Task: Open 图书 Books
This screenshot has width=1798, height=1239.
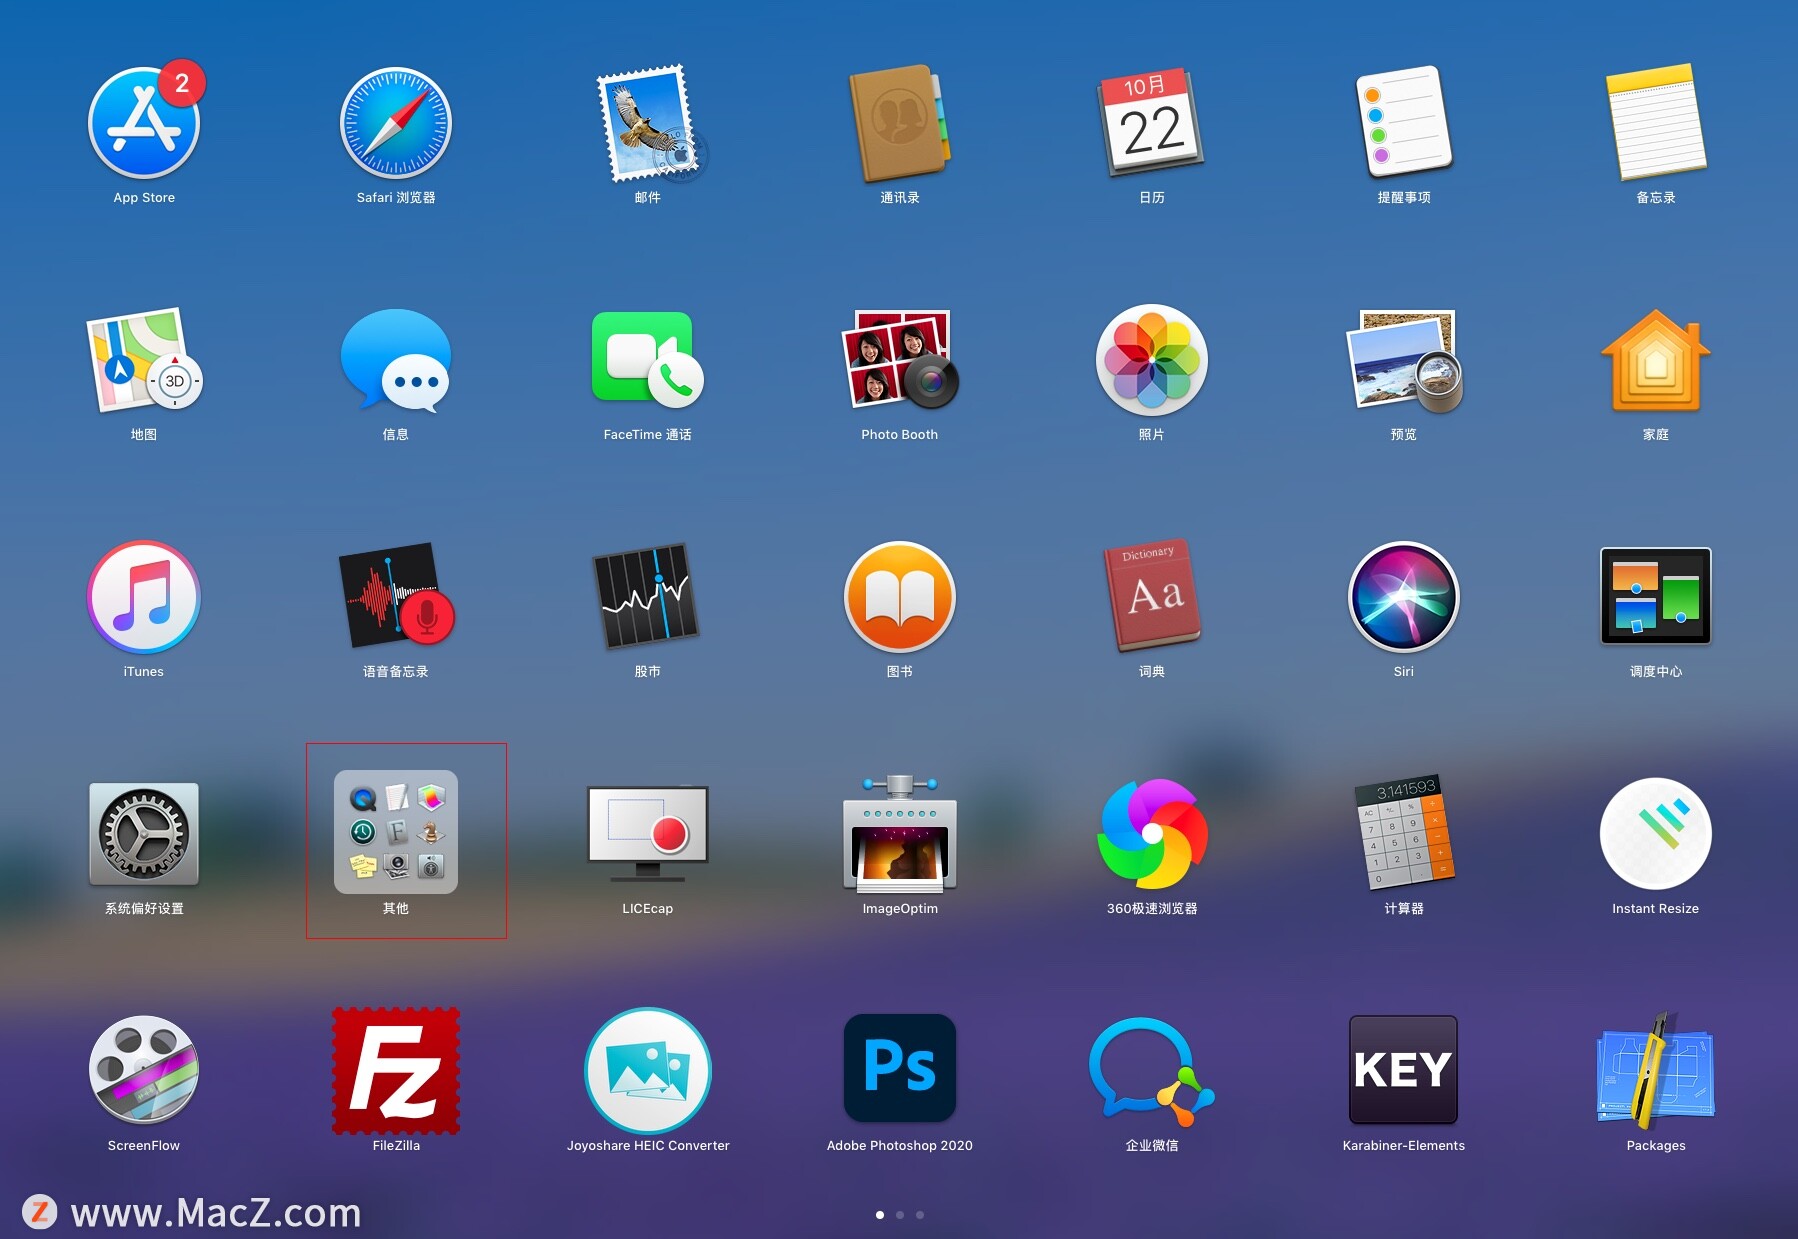Action: coord(900,597)
